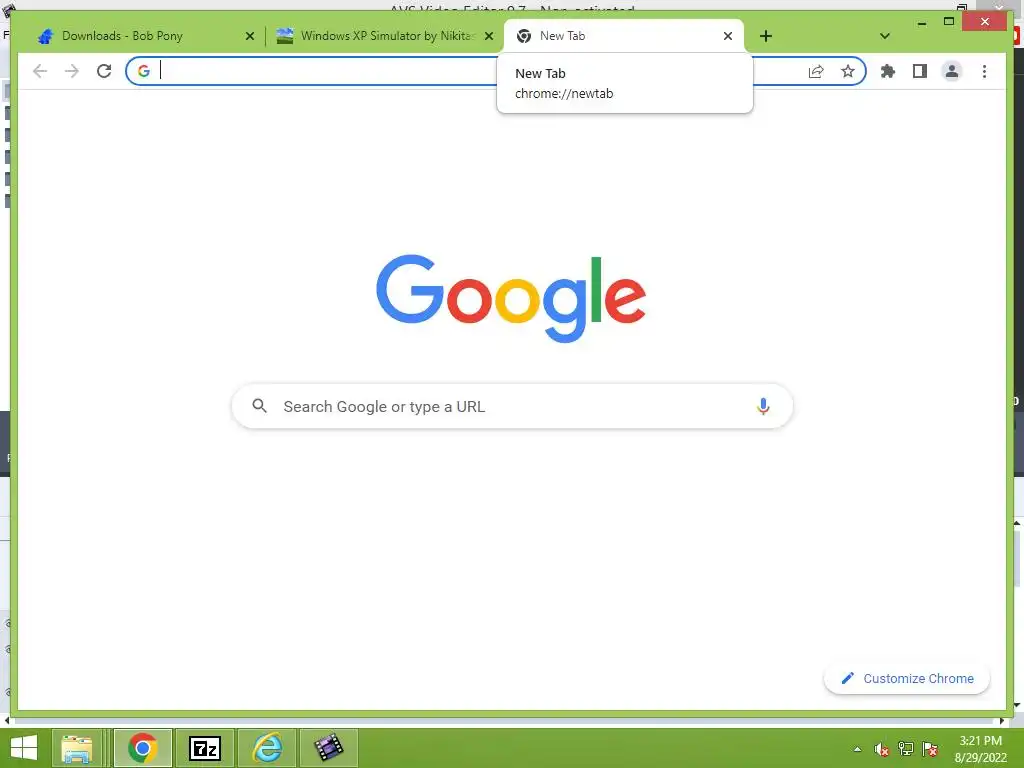The width and height of the screenshot is (1024, 768).
Task: Open Action Center flag icon
Action: pos(930,749)
